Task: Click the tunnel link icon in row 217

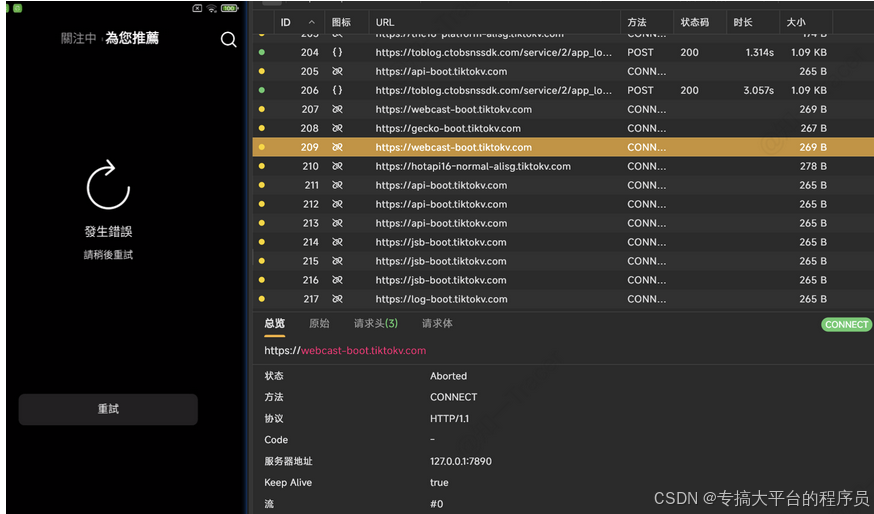Action: tap(337, 299)
